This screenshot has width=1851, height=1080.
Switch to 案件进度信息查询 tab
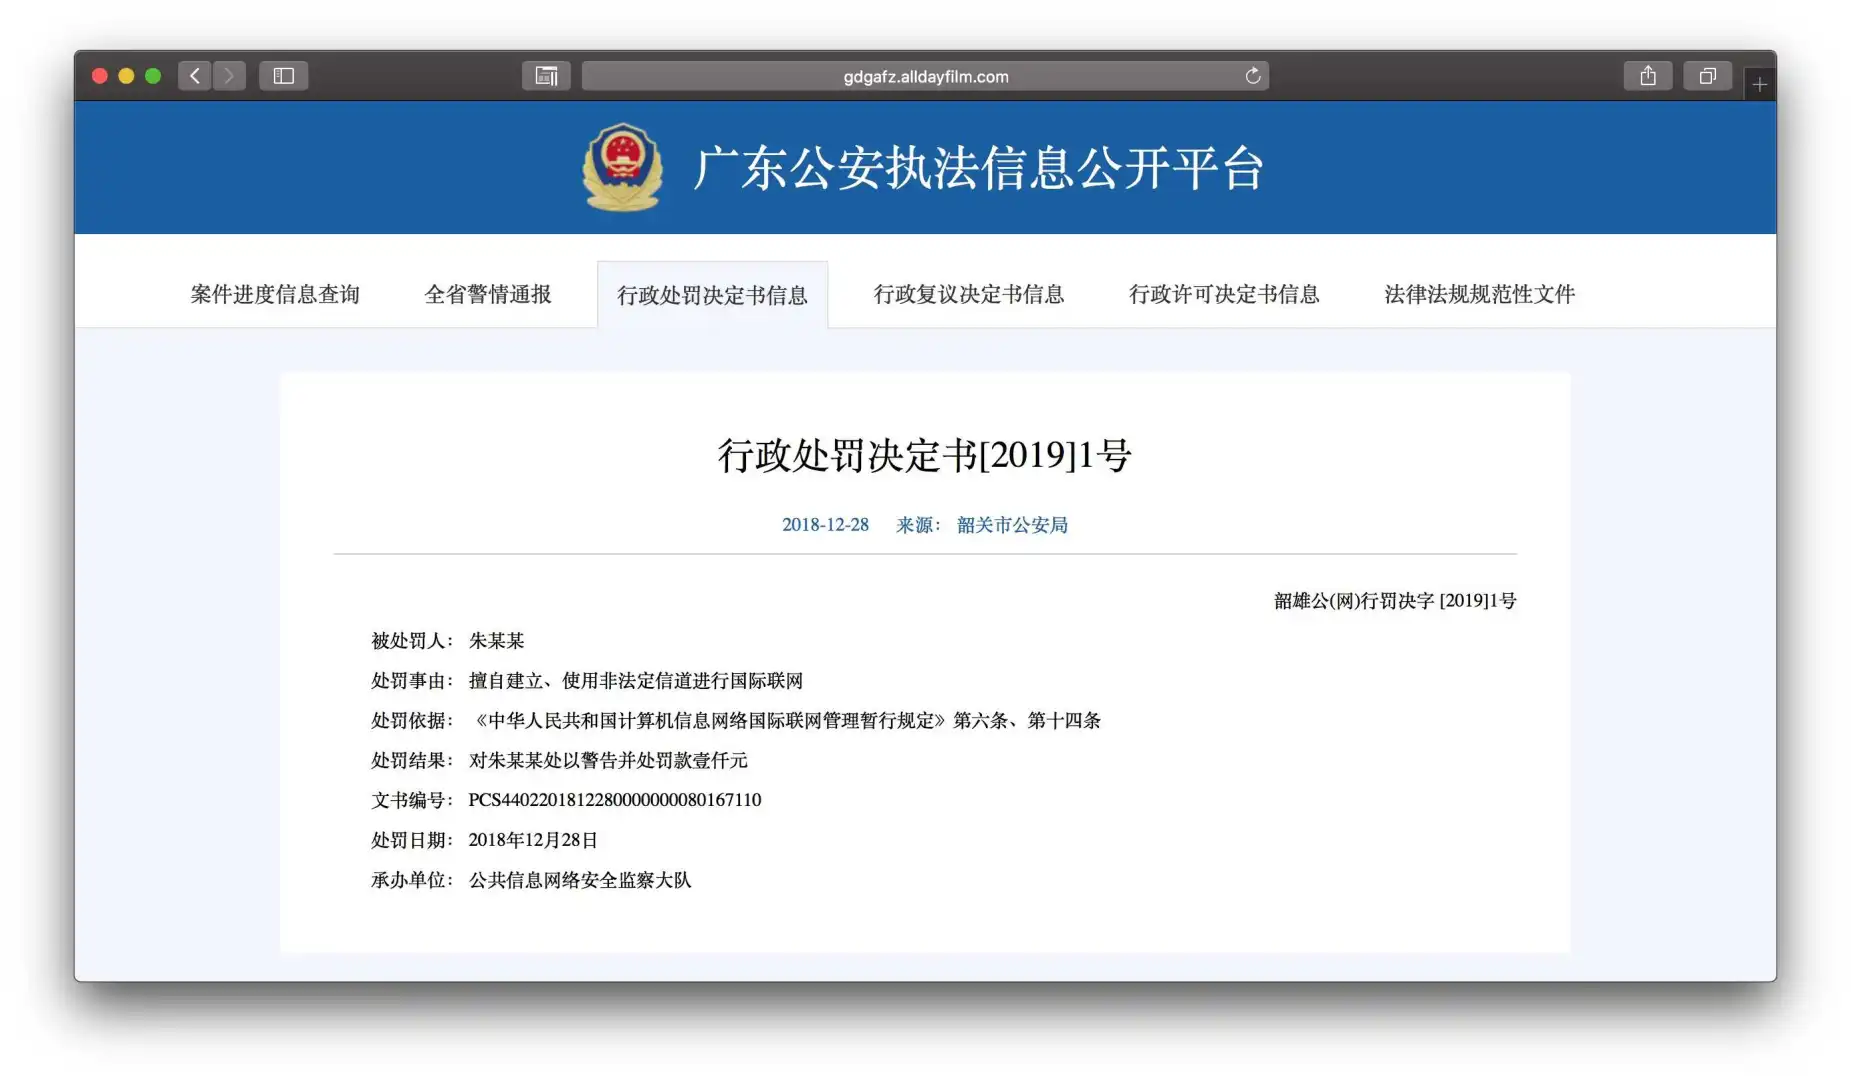click(275, 294)
